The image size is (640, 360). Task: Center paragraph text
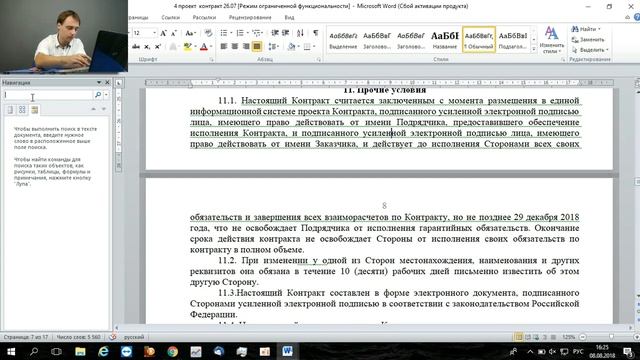(235, 47)
